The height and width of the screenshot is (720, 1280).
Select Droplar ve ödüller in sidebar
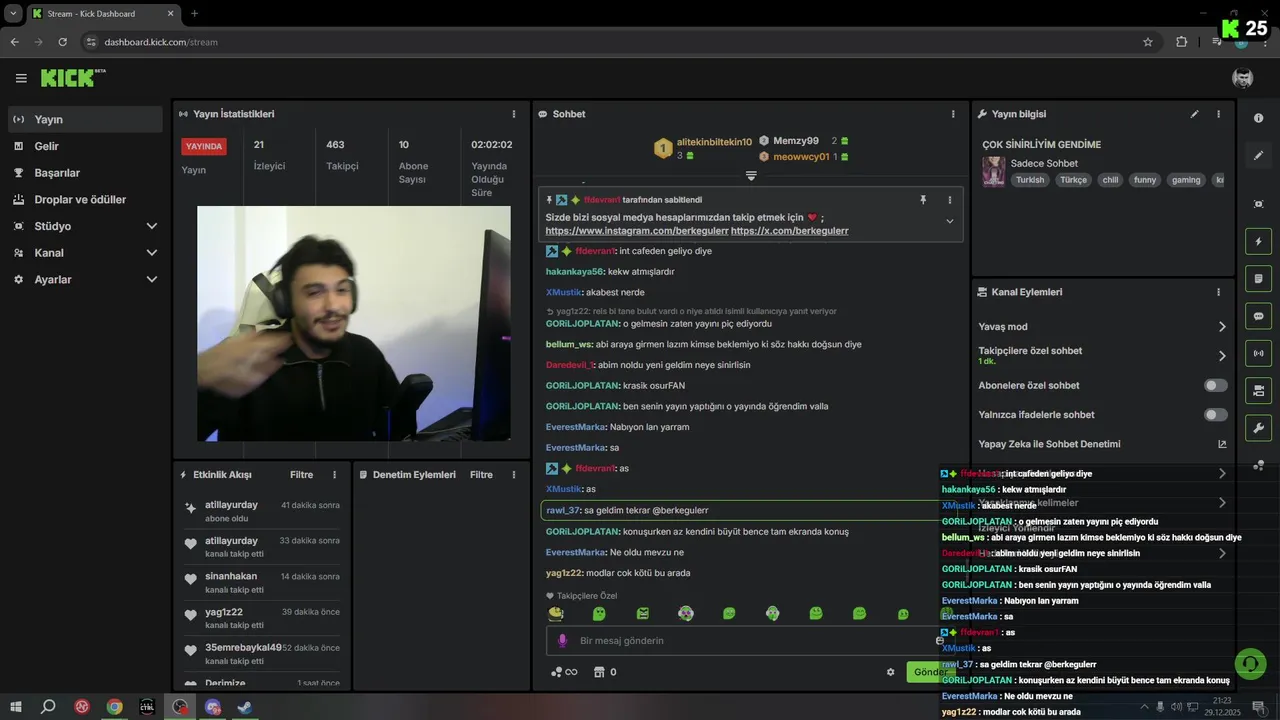point(85,200)
